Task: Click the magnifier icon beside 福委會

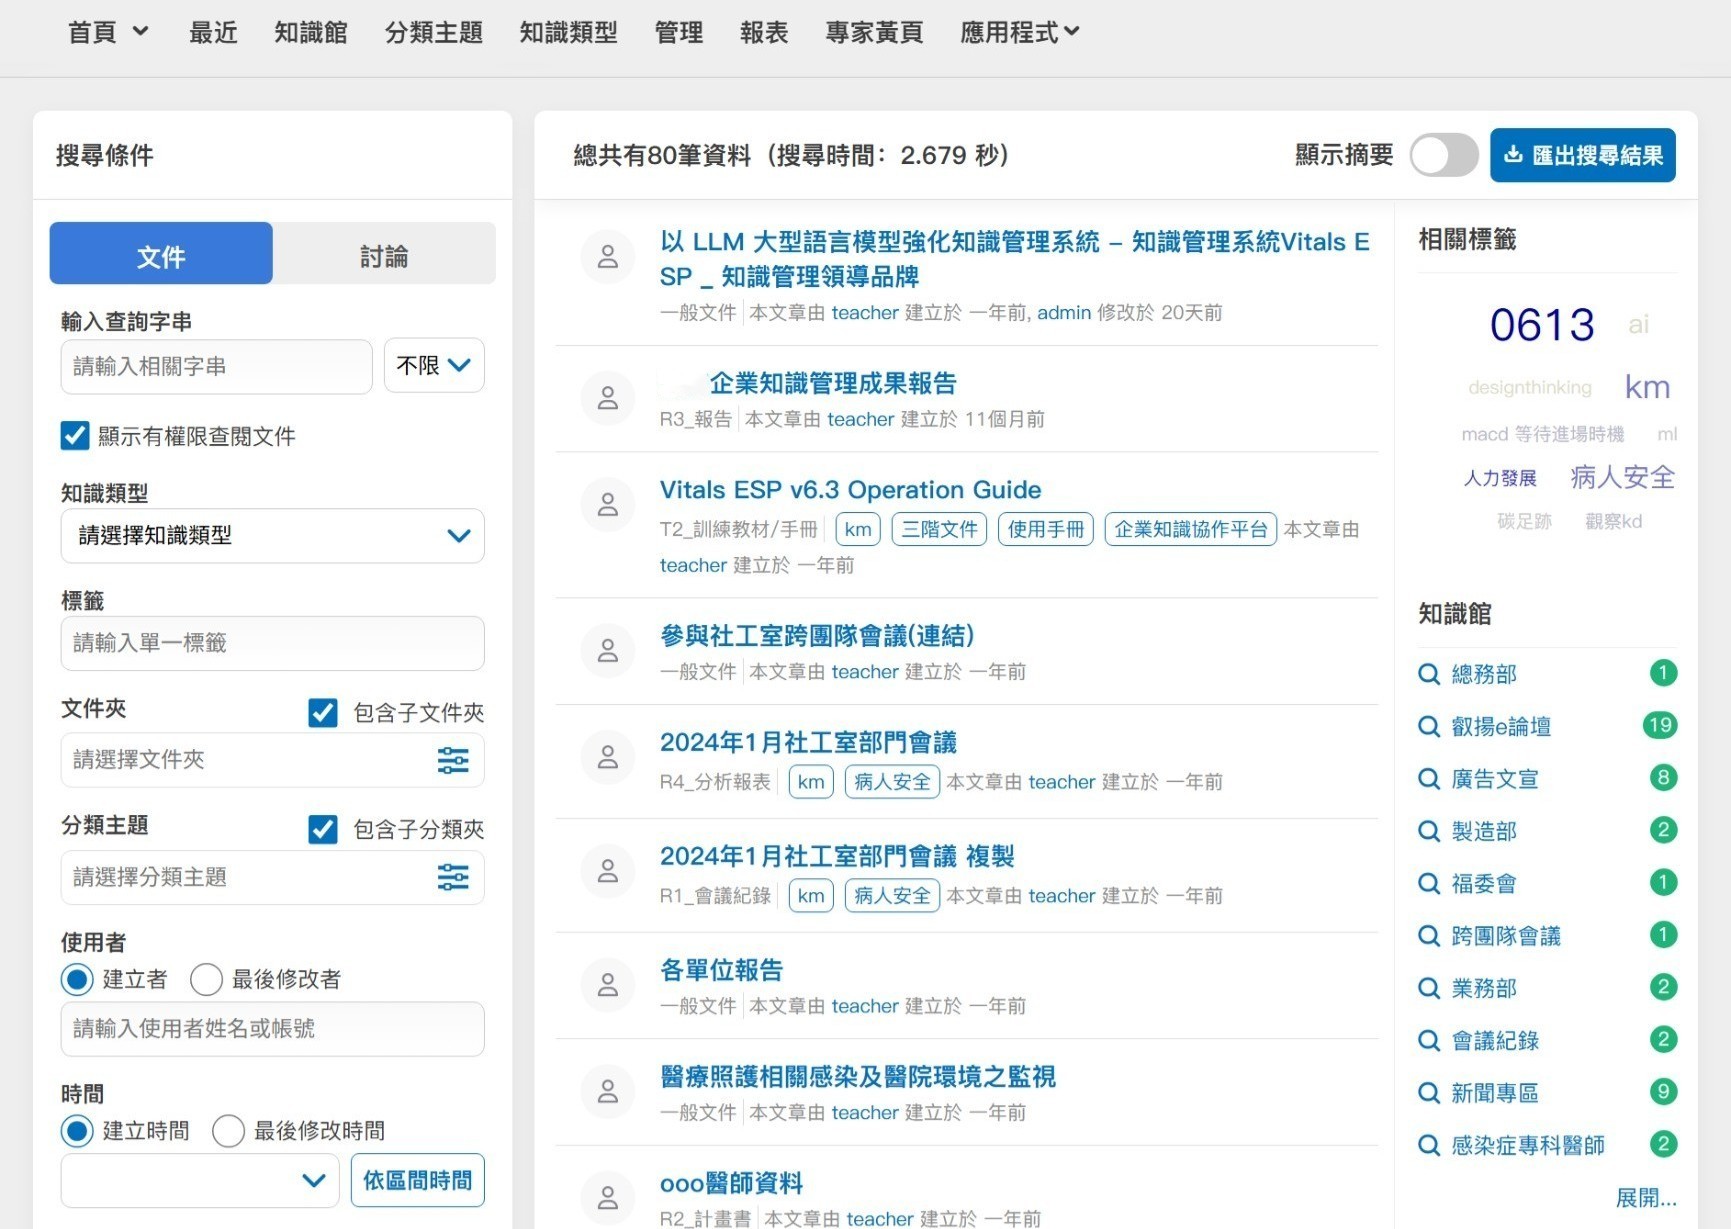Action: pos(1429,883)
